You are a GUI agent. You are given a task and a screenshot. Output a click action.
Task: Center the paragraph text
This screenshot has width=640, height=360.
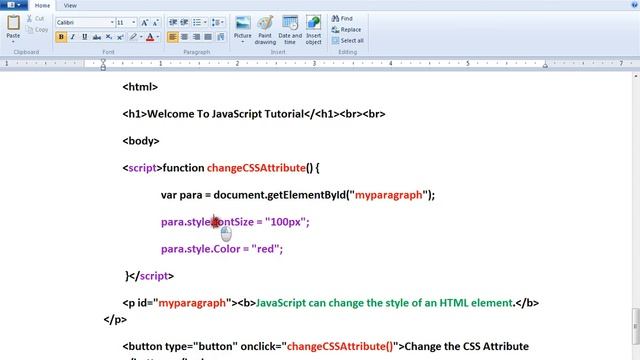(x=184, y=37)
